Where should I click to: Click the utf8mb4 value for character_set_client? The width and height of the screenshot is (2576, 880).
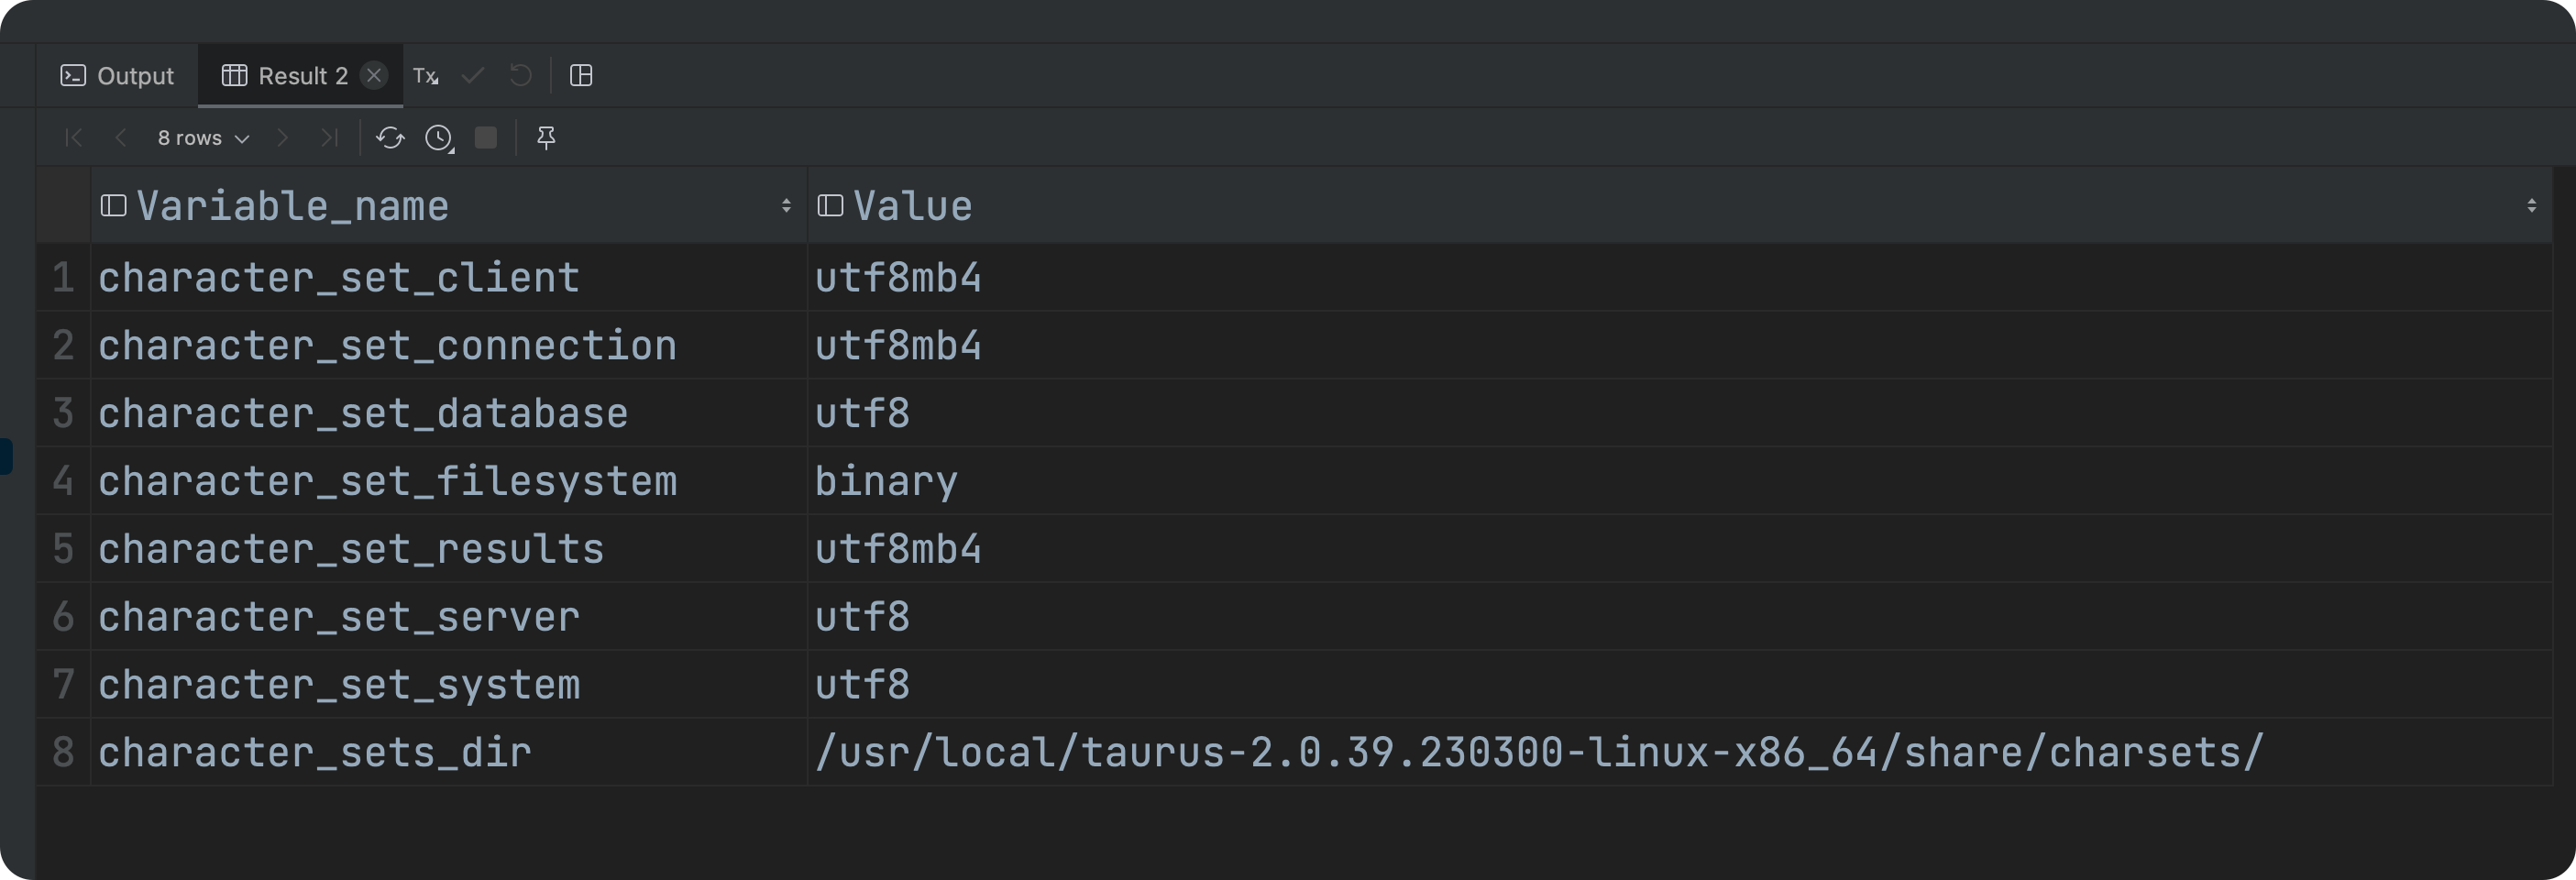coord(898,277)
